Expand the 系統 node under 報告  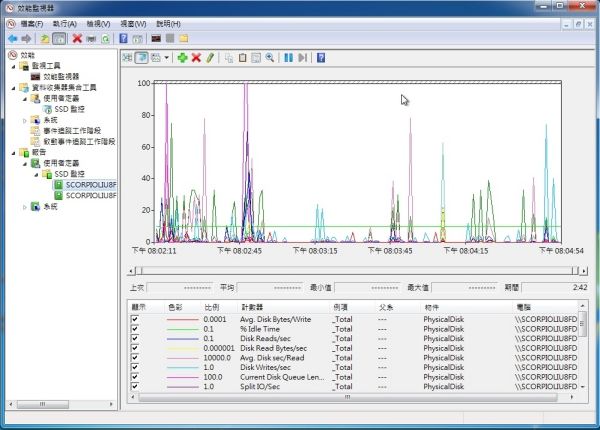[25, 207]
